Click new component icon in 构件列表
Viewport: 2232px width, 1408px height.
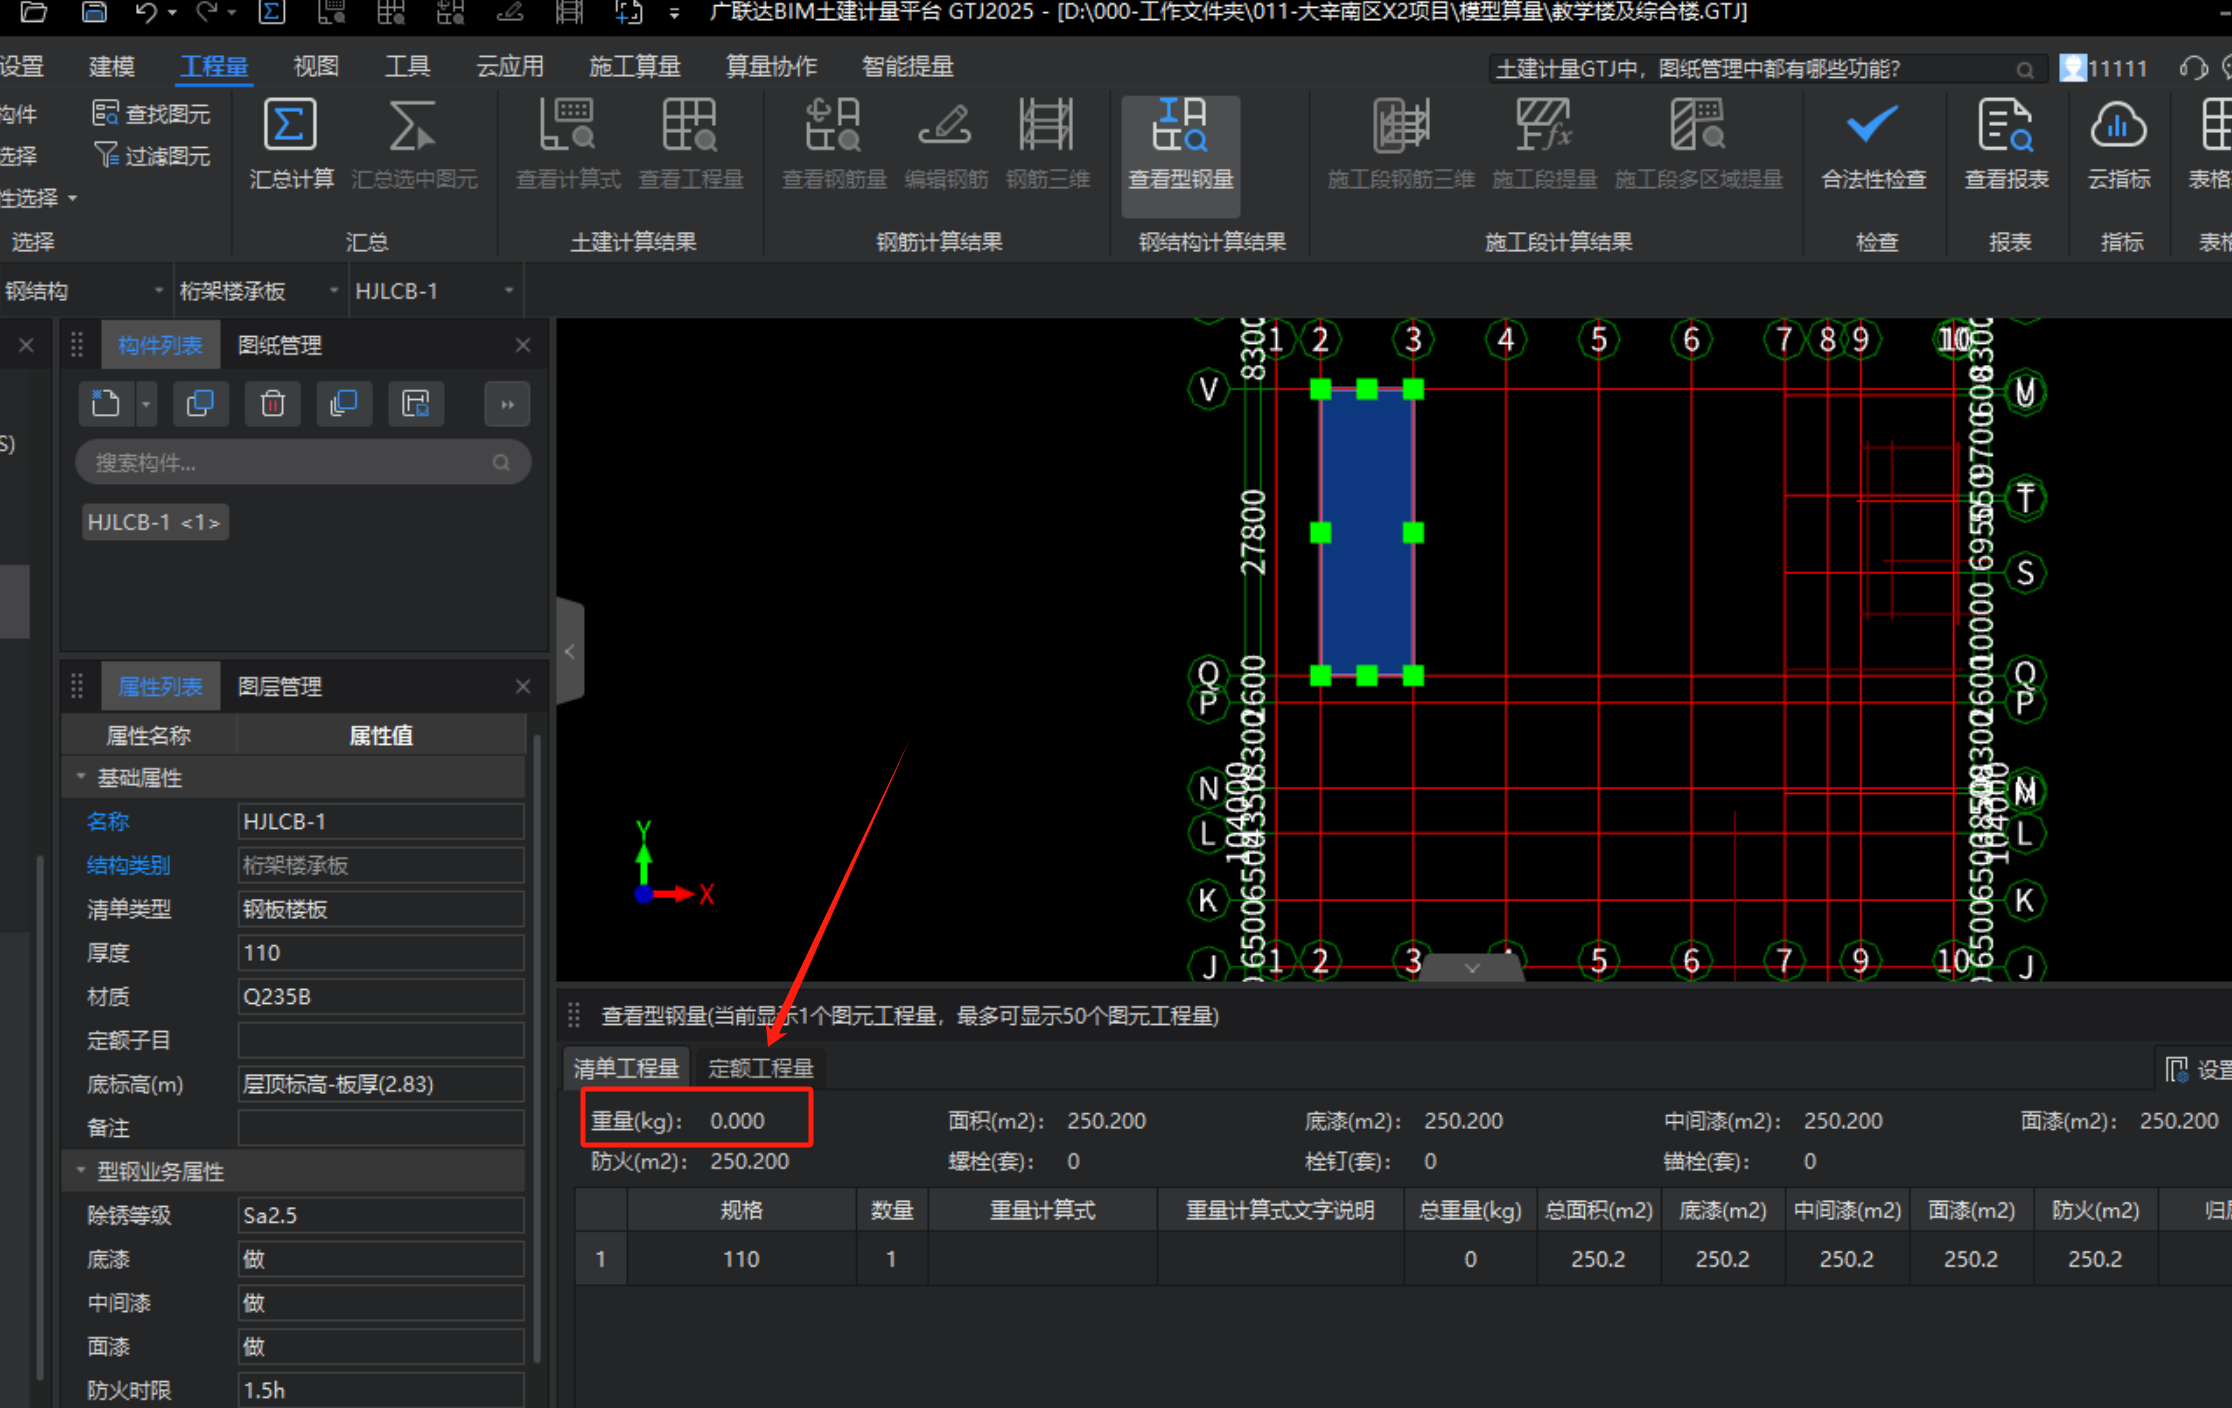(106, 404)
